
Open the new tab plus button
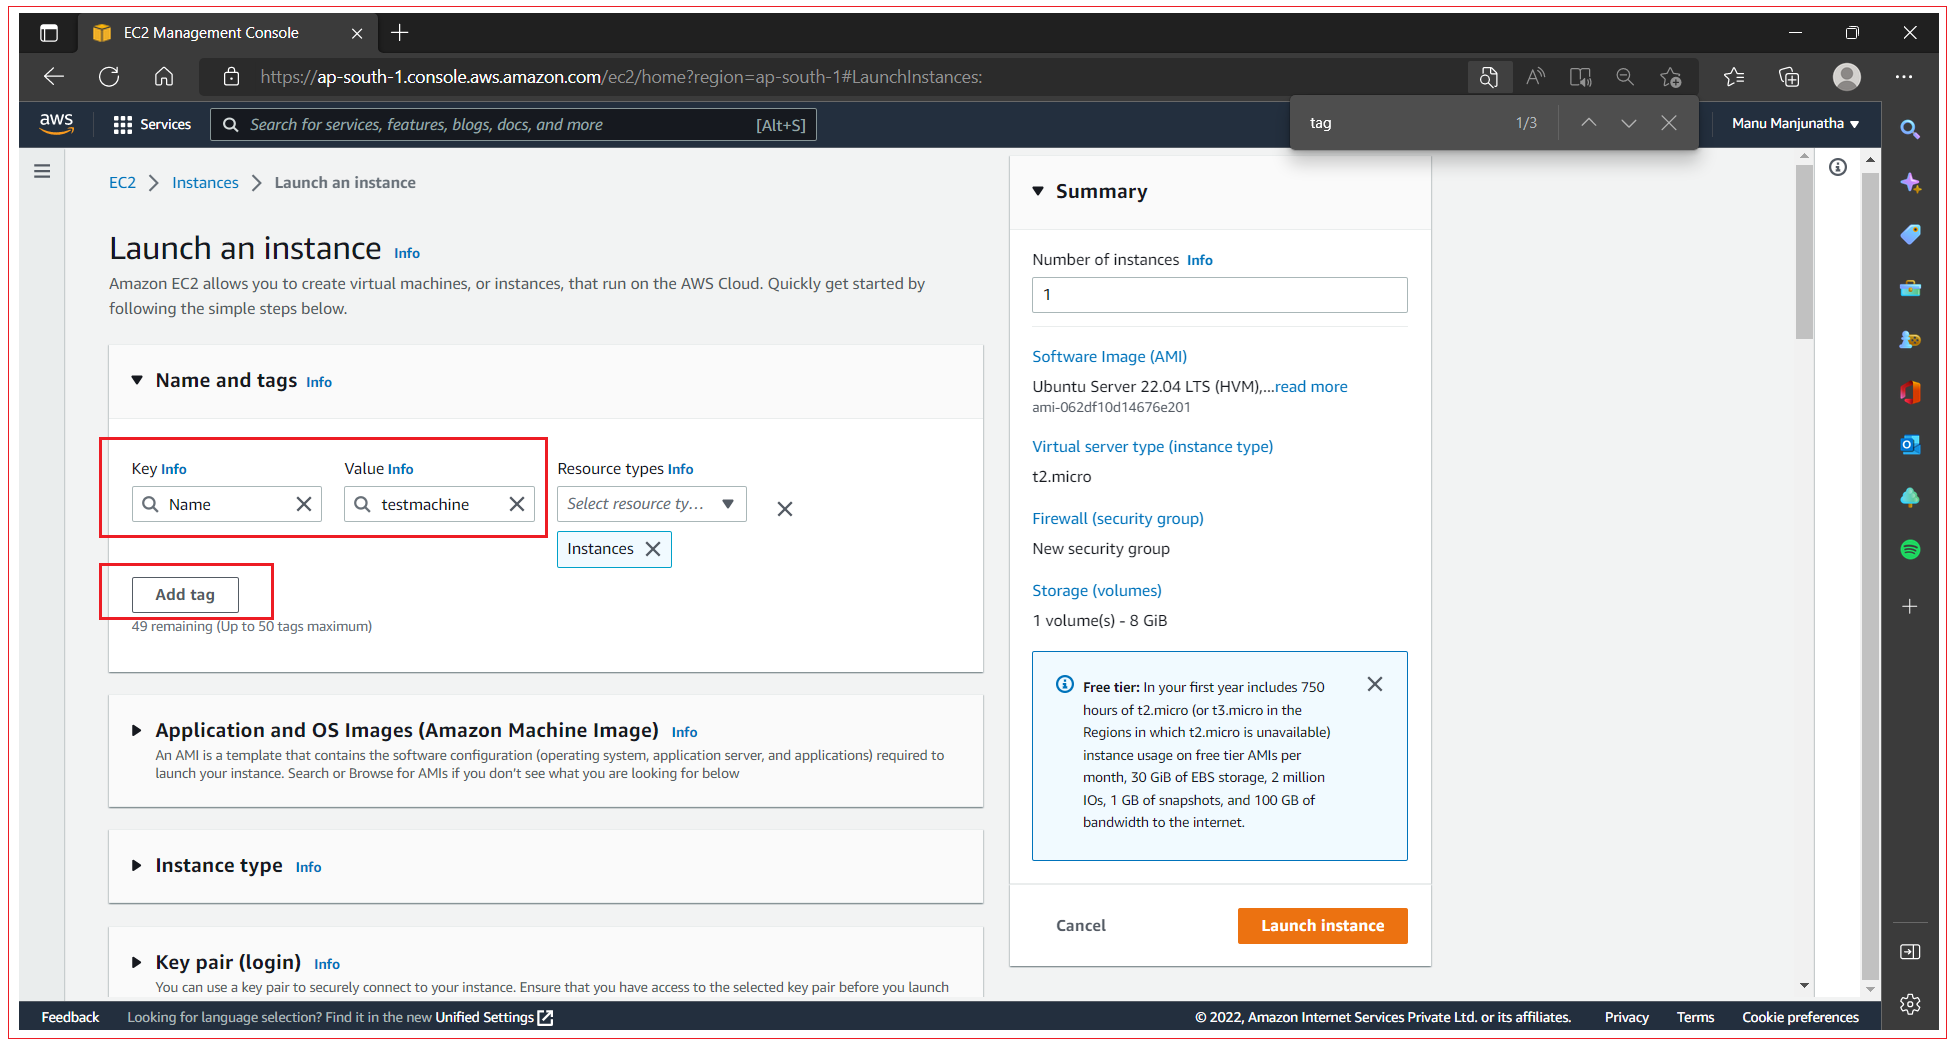(x=400, y=33)
